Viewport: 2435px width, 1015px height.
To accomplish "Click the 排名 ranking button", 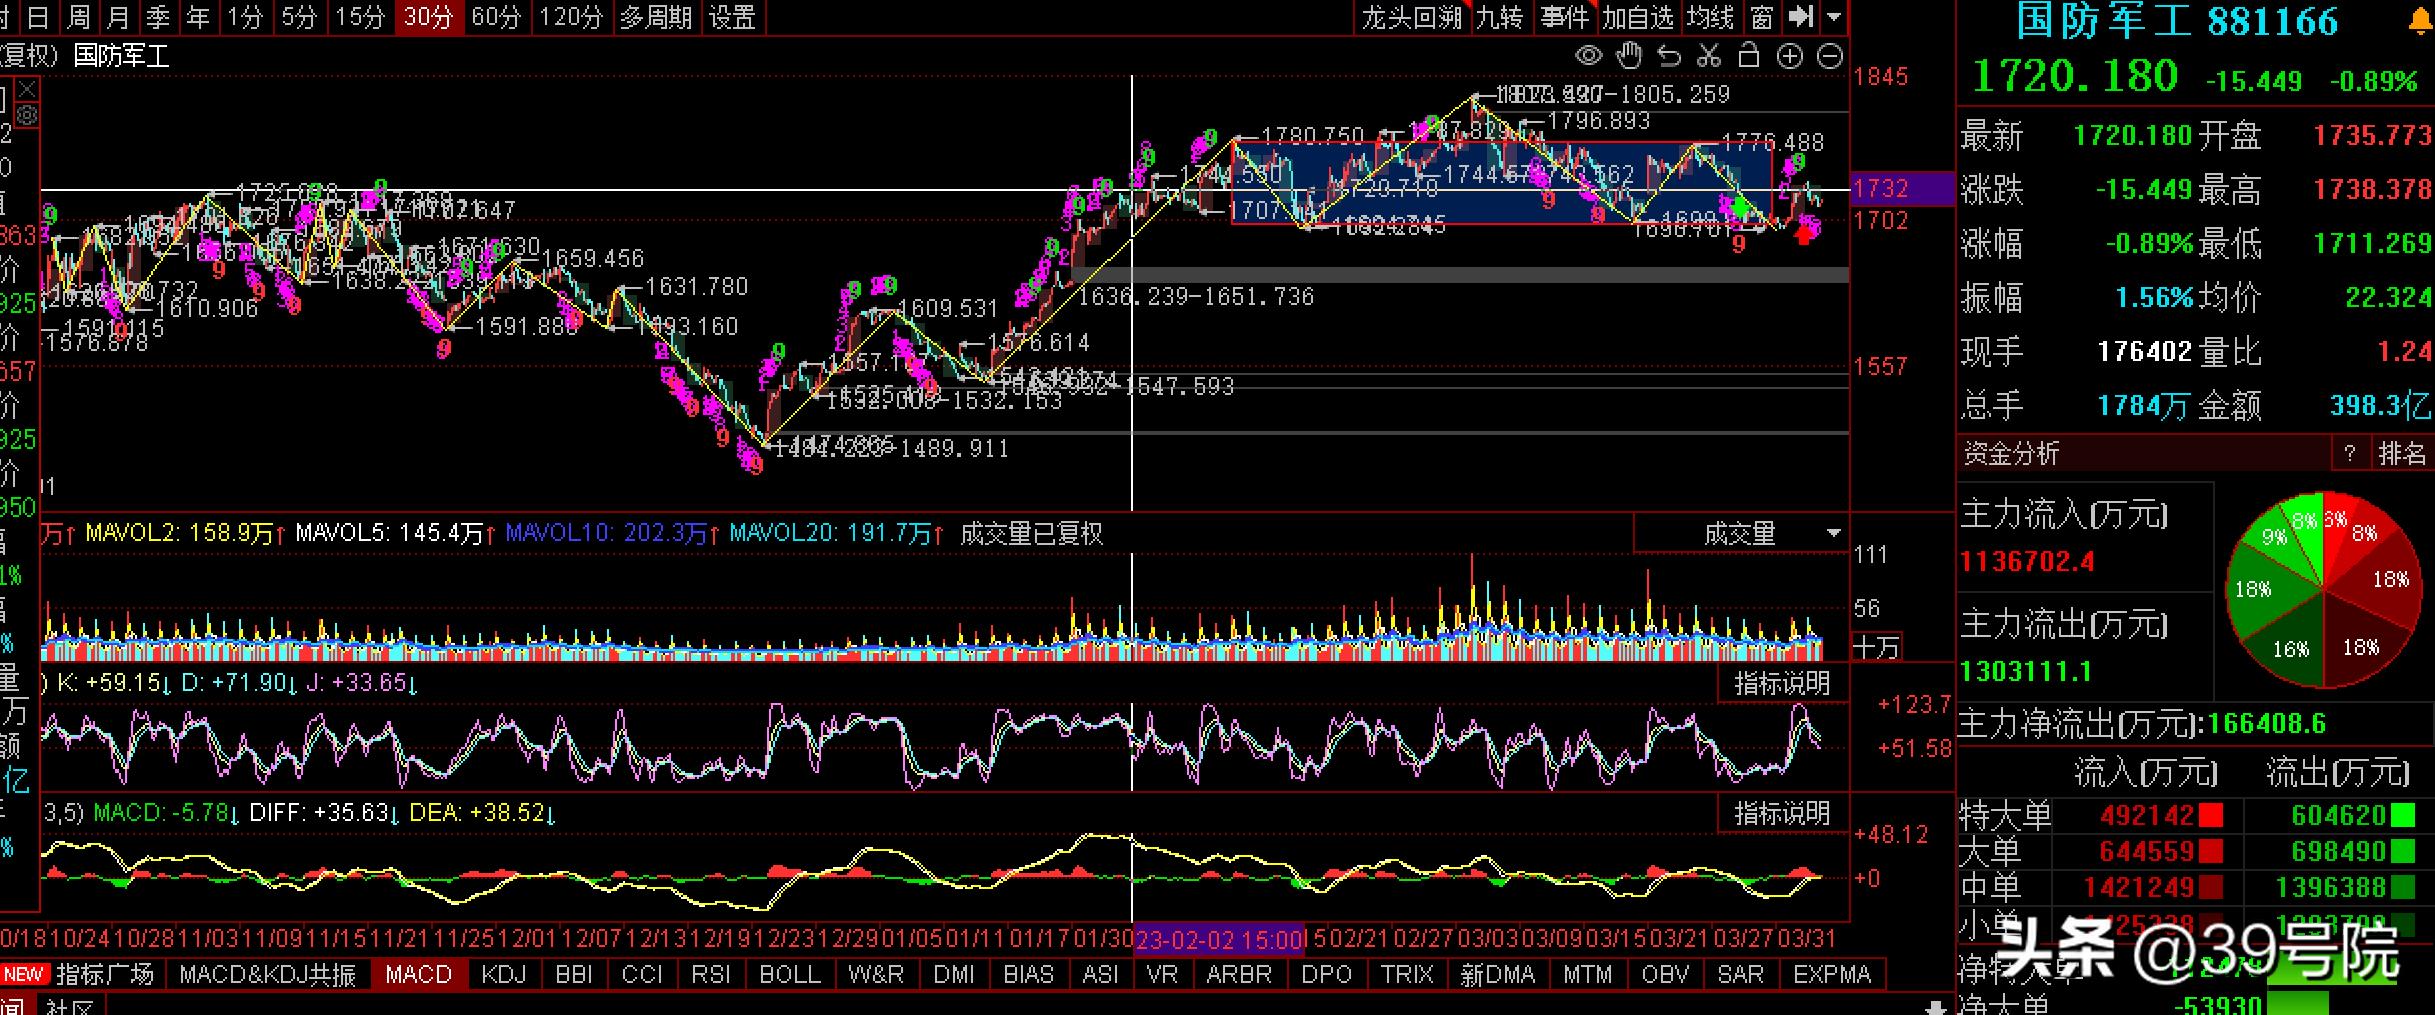I will click(2401, 454).
